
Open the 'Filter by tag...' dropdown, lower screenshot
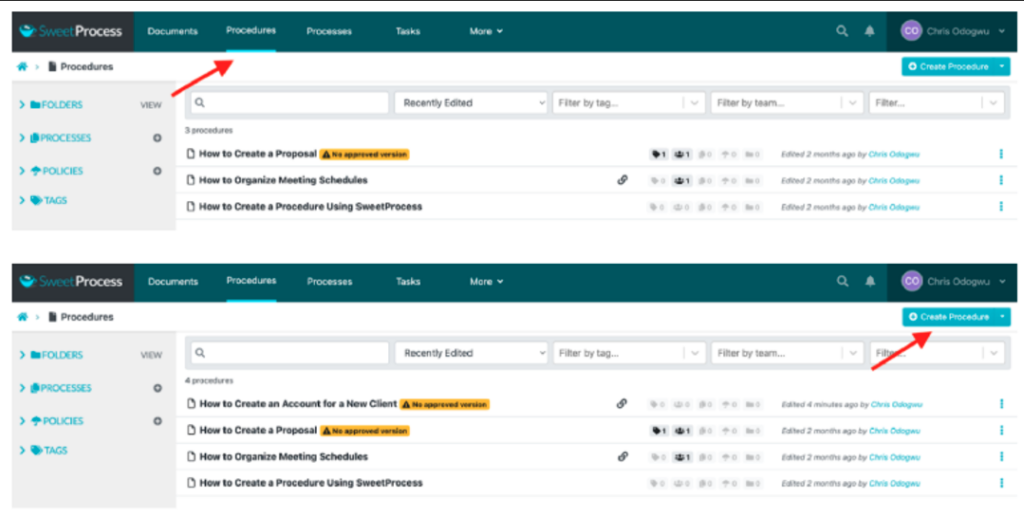coord(629,353)
